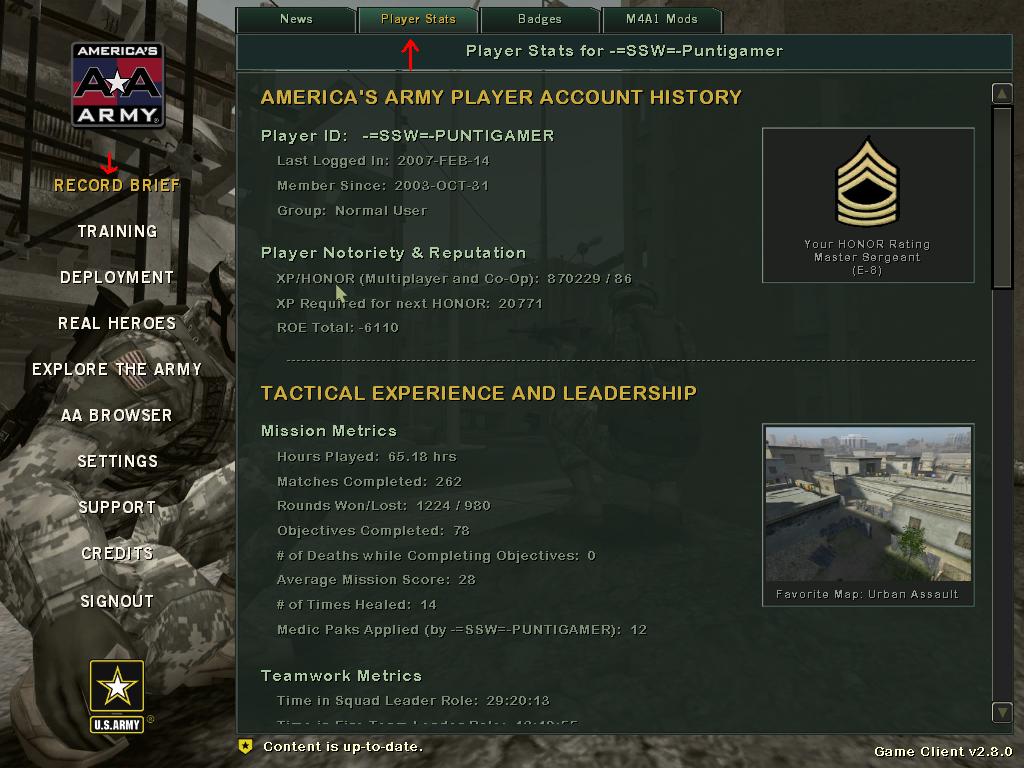Screen dimensions: 1024x768
Task: Click the U.S. Army star logo
Action: [117, 696]
